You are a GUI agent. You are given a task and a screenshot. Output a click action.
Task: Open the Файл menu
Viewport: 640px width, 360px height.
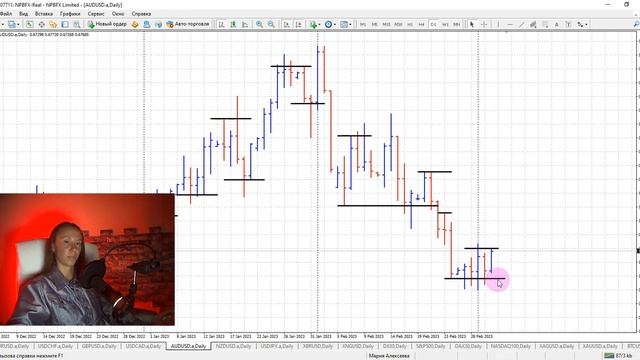tap(6, 14)
